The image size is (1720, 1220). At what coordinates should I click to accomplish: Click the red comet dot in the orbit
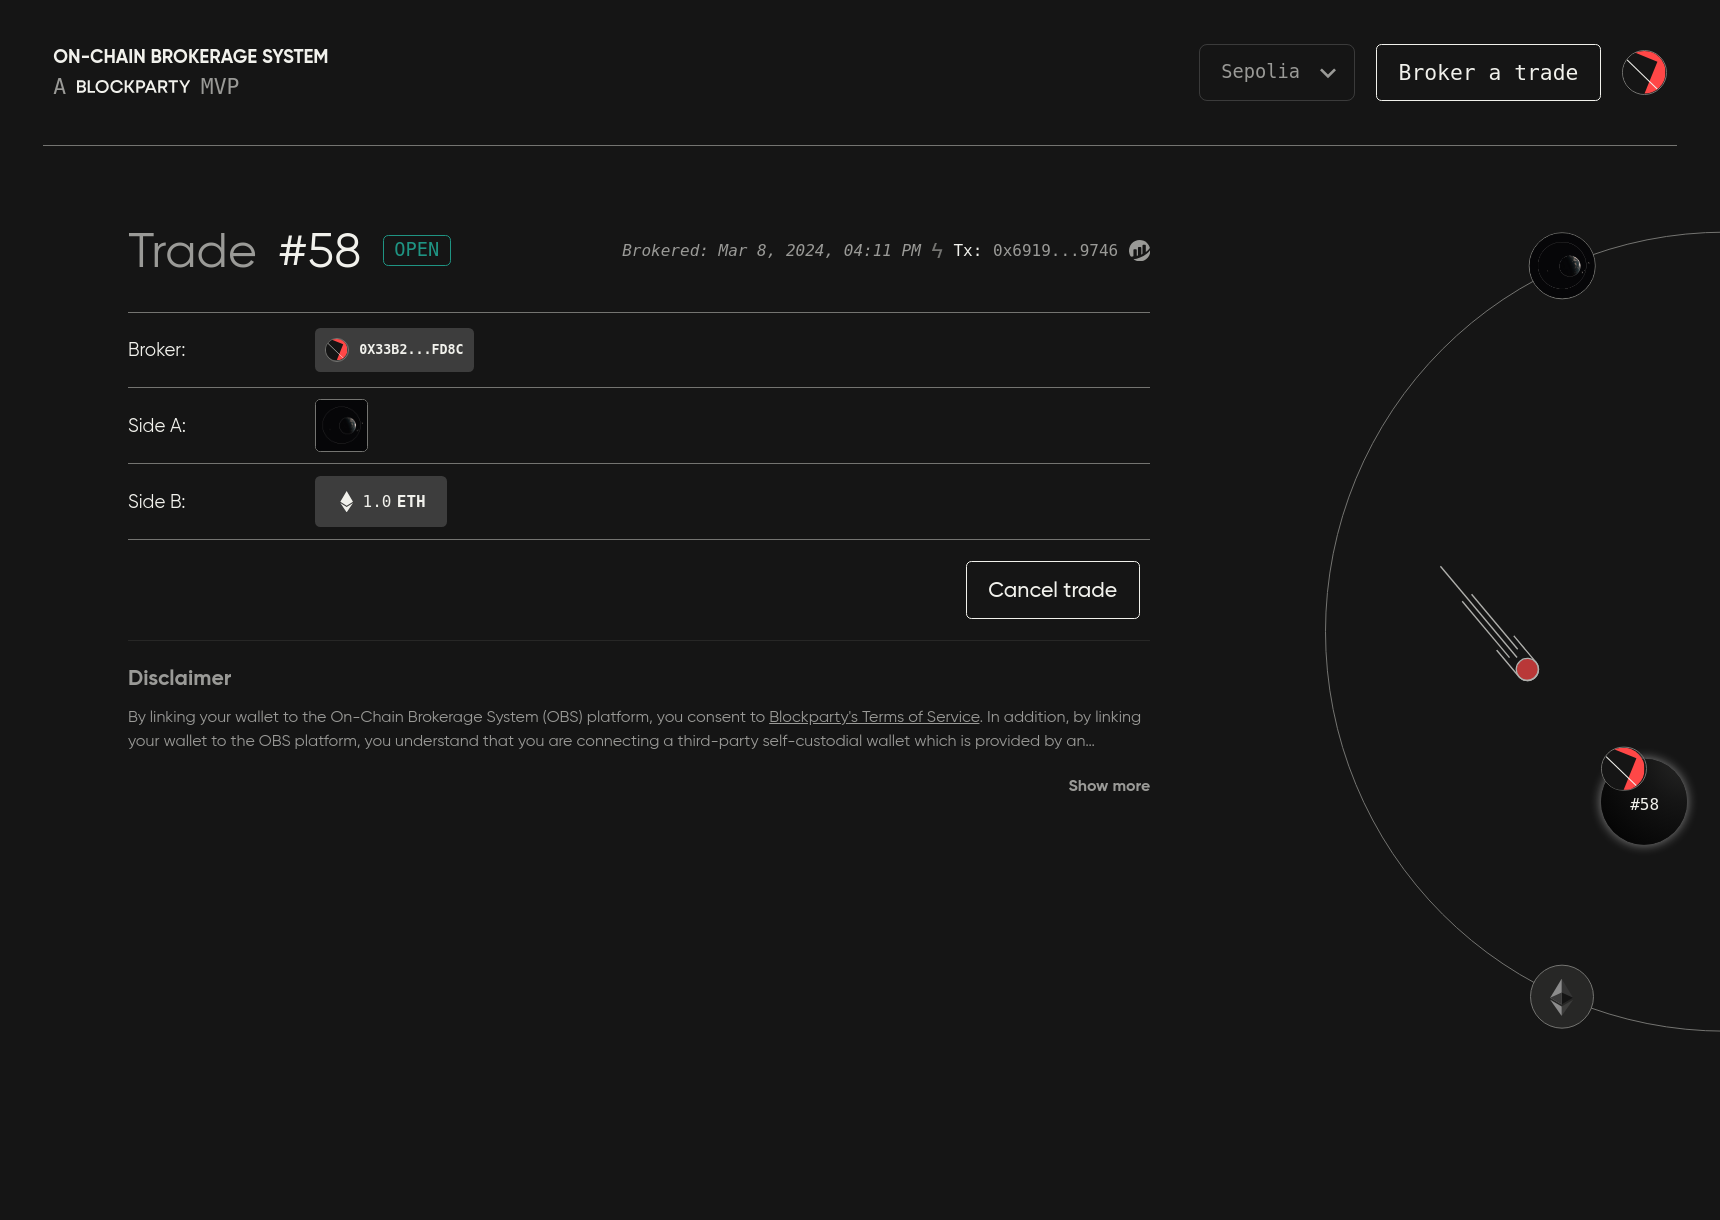click(x=1526, y=669)
